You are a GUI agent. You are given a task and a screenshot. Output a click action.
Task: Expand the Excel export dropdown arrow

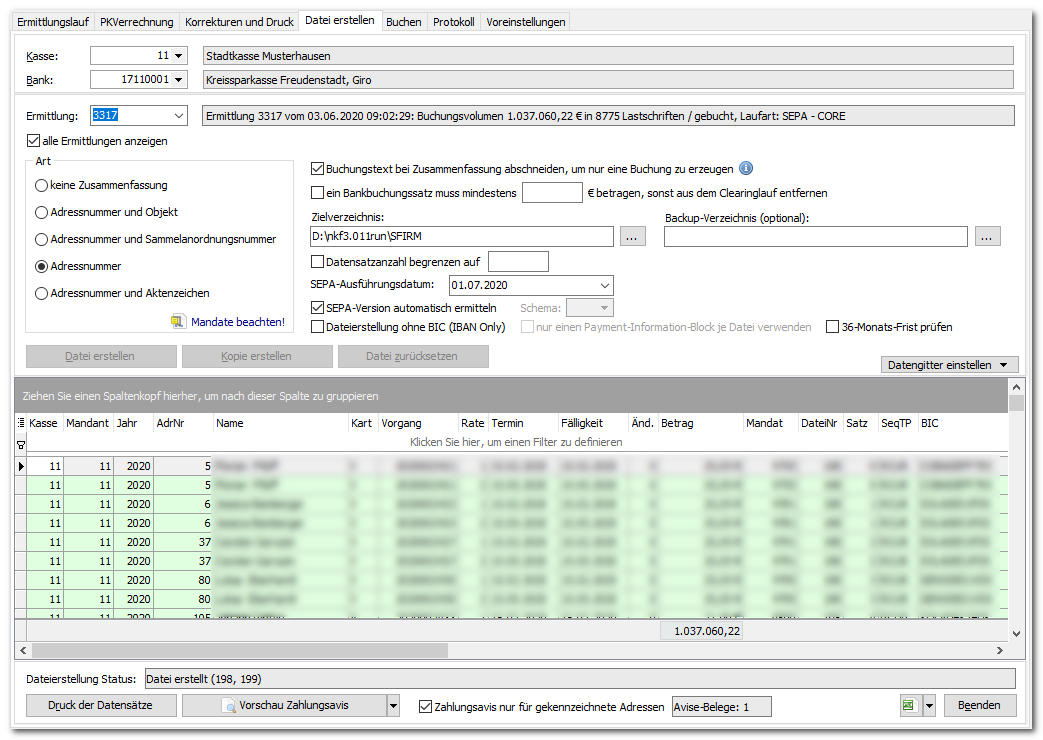click(929, 705)
